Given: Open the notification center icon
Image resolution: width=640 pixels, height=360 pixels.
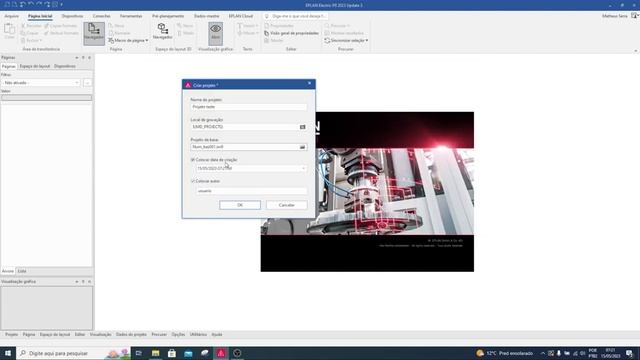Looking at the screenshot, I should (629, 353).
